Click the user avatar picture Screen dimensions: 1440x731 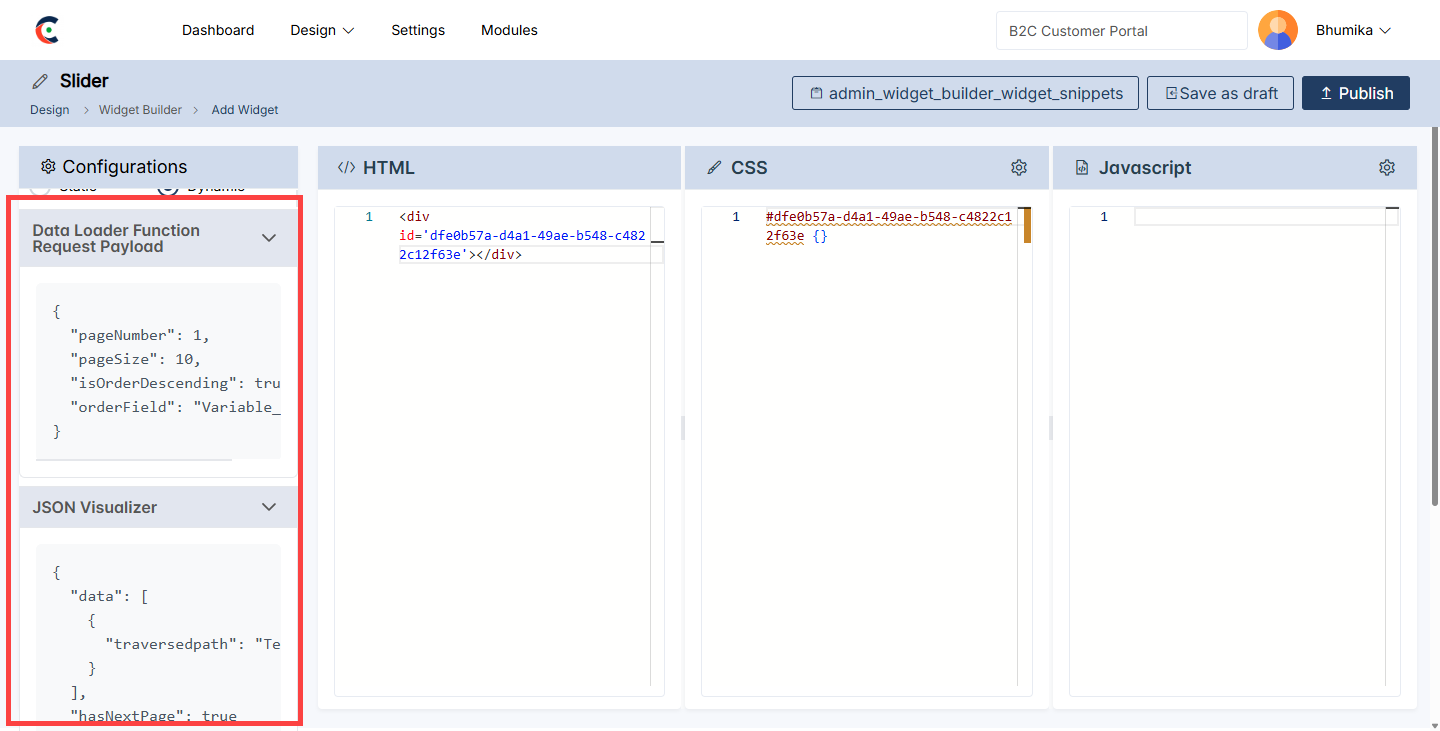tap(1277, 30)
